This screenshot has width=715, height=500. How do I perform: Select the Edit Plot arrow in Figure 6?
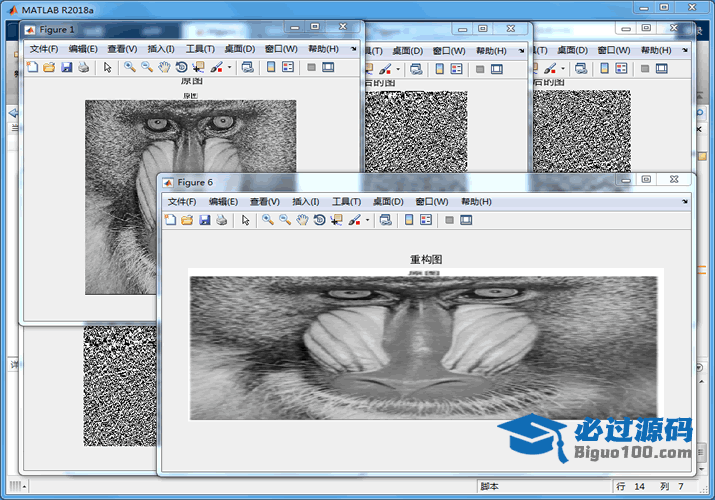pos(245,220)
